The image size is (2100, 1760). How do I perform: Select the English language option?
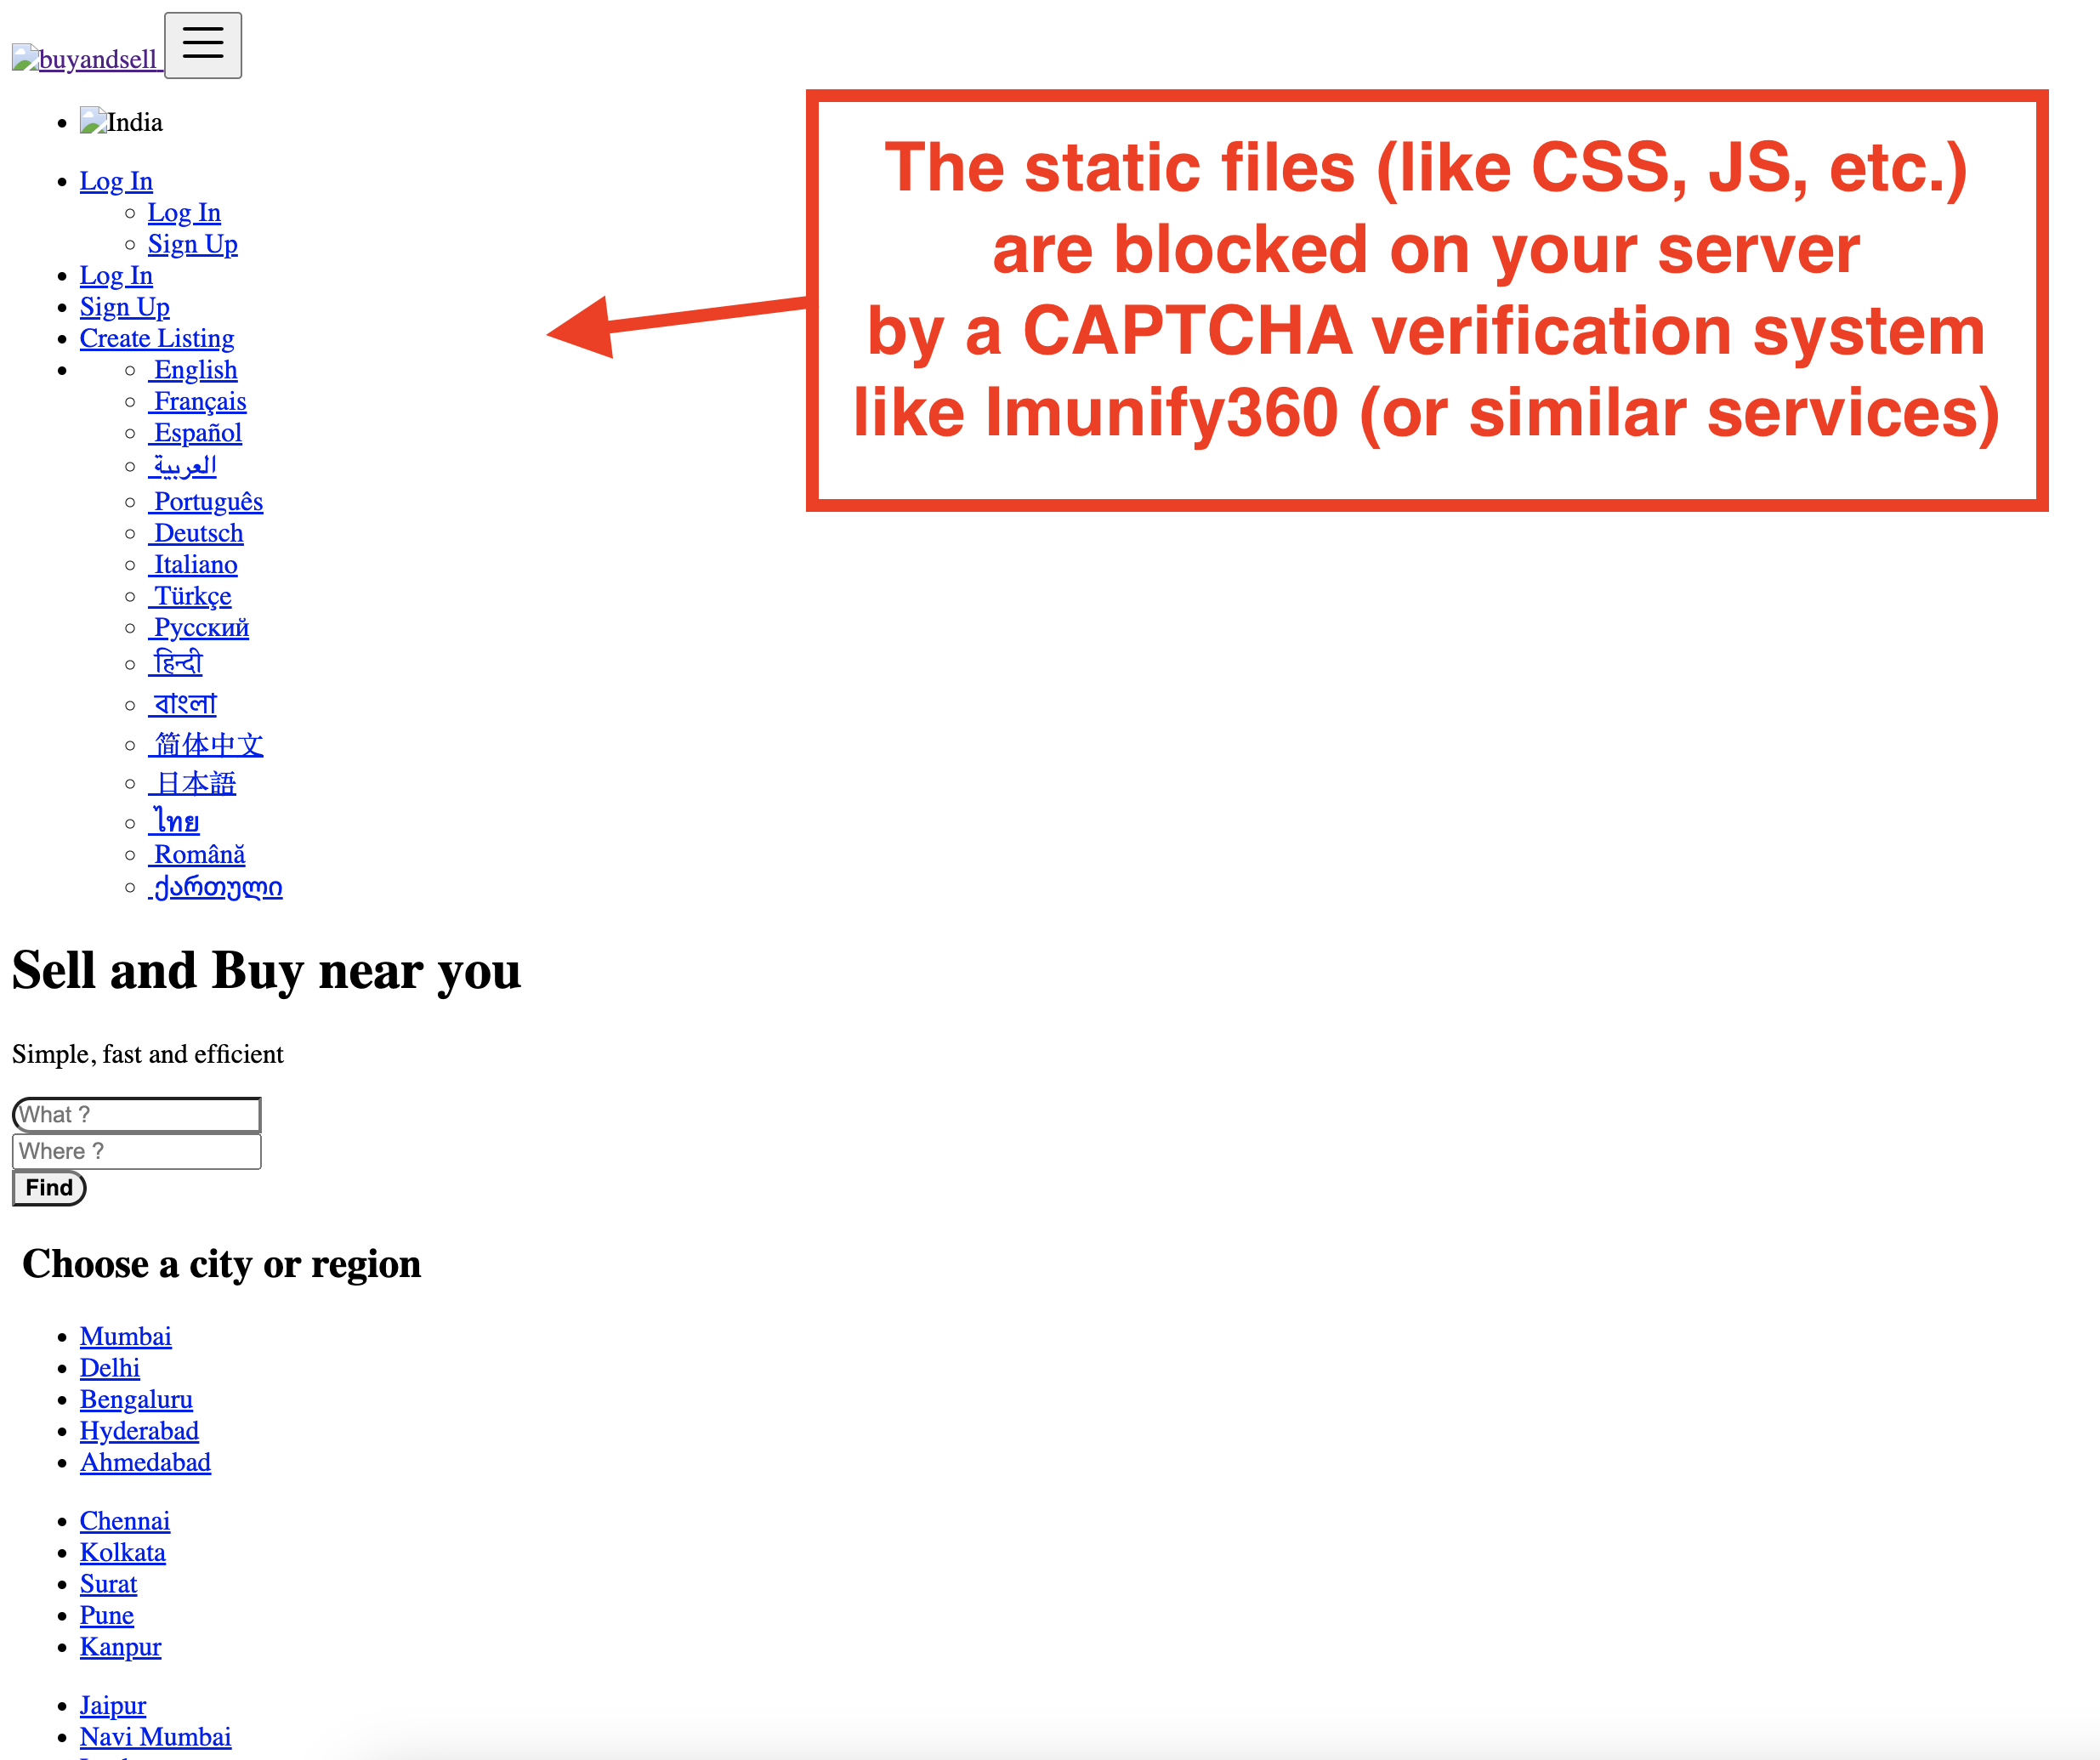point(193,369)
